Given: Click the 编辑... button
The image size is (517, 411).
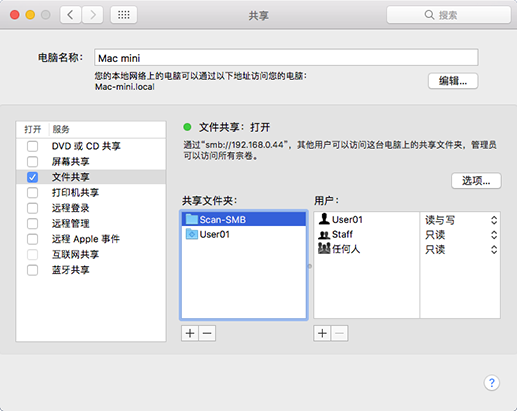Looking at the screenshot, I should click(453, 81).
